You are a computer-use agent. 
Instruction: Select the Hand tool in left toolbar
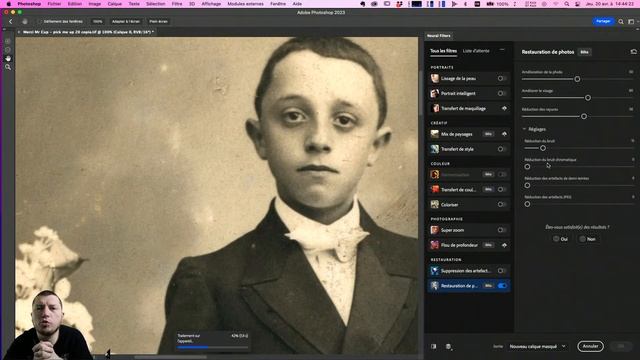(8, 58)
